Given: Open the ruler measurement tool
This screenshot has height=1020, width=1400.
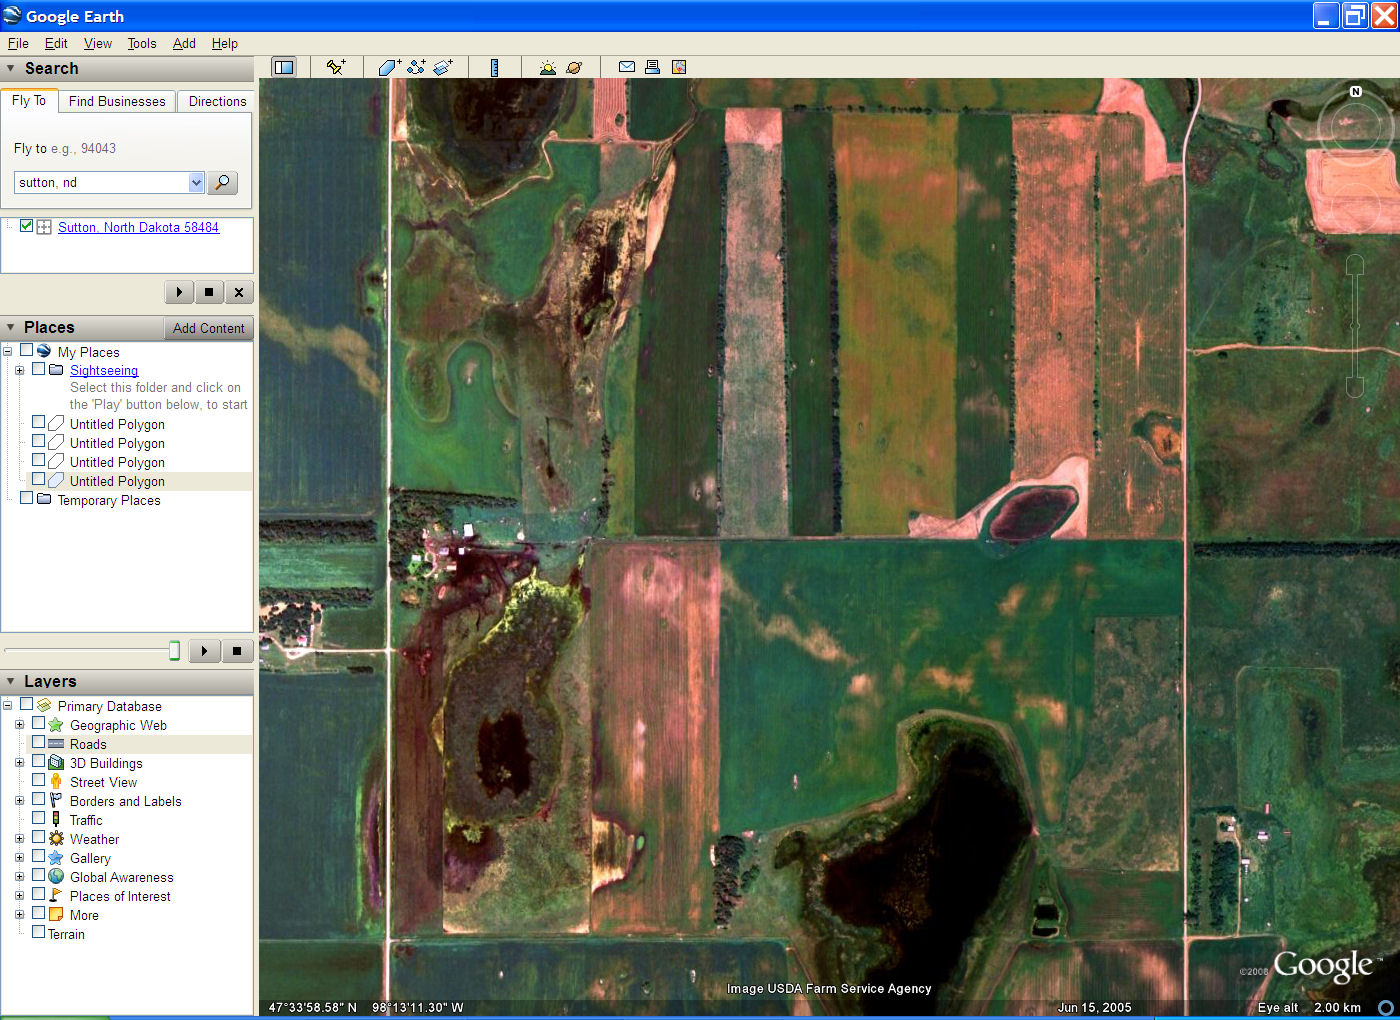Looking at the screenshot, I should coord(494,67).
